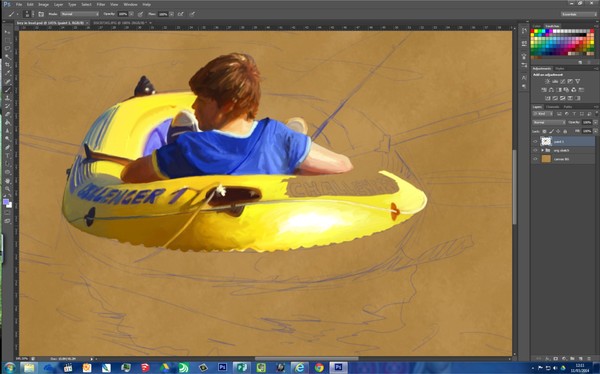Open the layer blend mode dropdown
The height and width of the screenshot is (374, 600).
pos(549,122)
